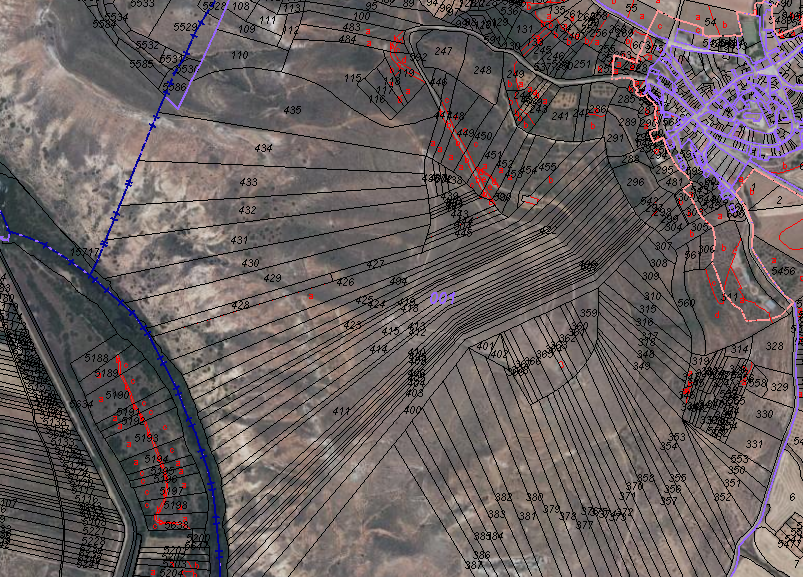Click on parcel 359
This screenshot has width=803, height=577.
click(x=588, y=313)
